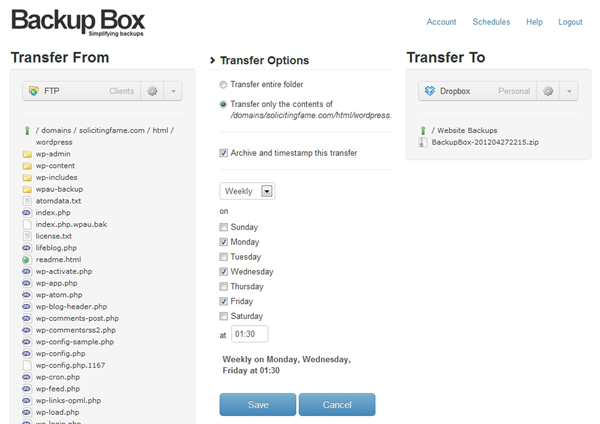The height and width of the screenshot is (424, 600).
Task: Check the Sunday checkbox
Action: [x=223, y=227]
